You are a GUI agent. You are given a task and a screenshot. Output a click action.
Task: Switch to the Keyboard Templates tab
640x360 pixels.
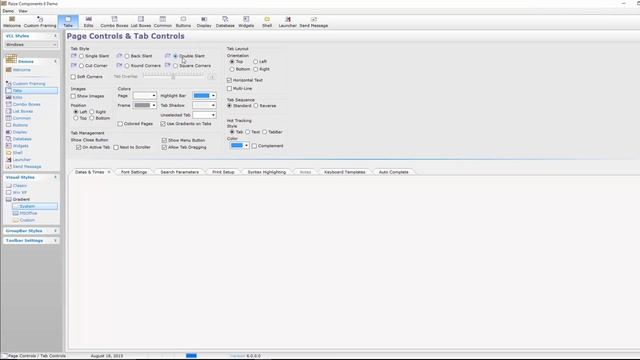[x=344, y=172]
